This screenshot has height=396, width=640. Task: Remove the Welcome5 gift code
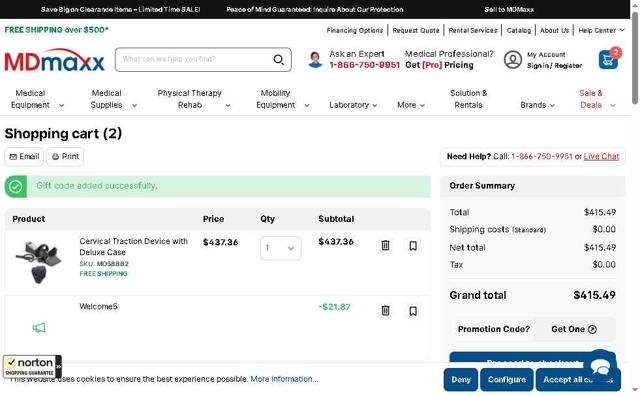(385, 311)
